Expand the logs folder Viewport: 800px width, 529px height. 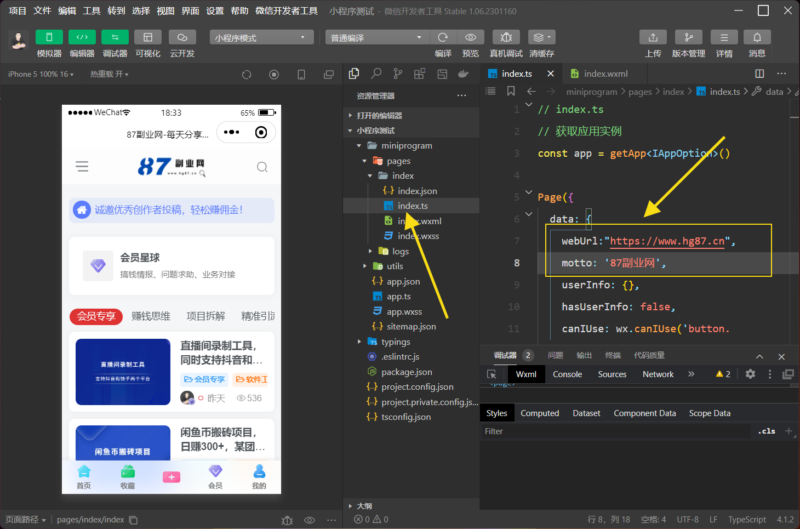click(x=370, y=251)
